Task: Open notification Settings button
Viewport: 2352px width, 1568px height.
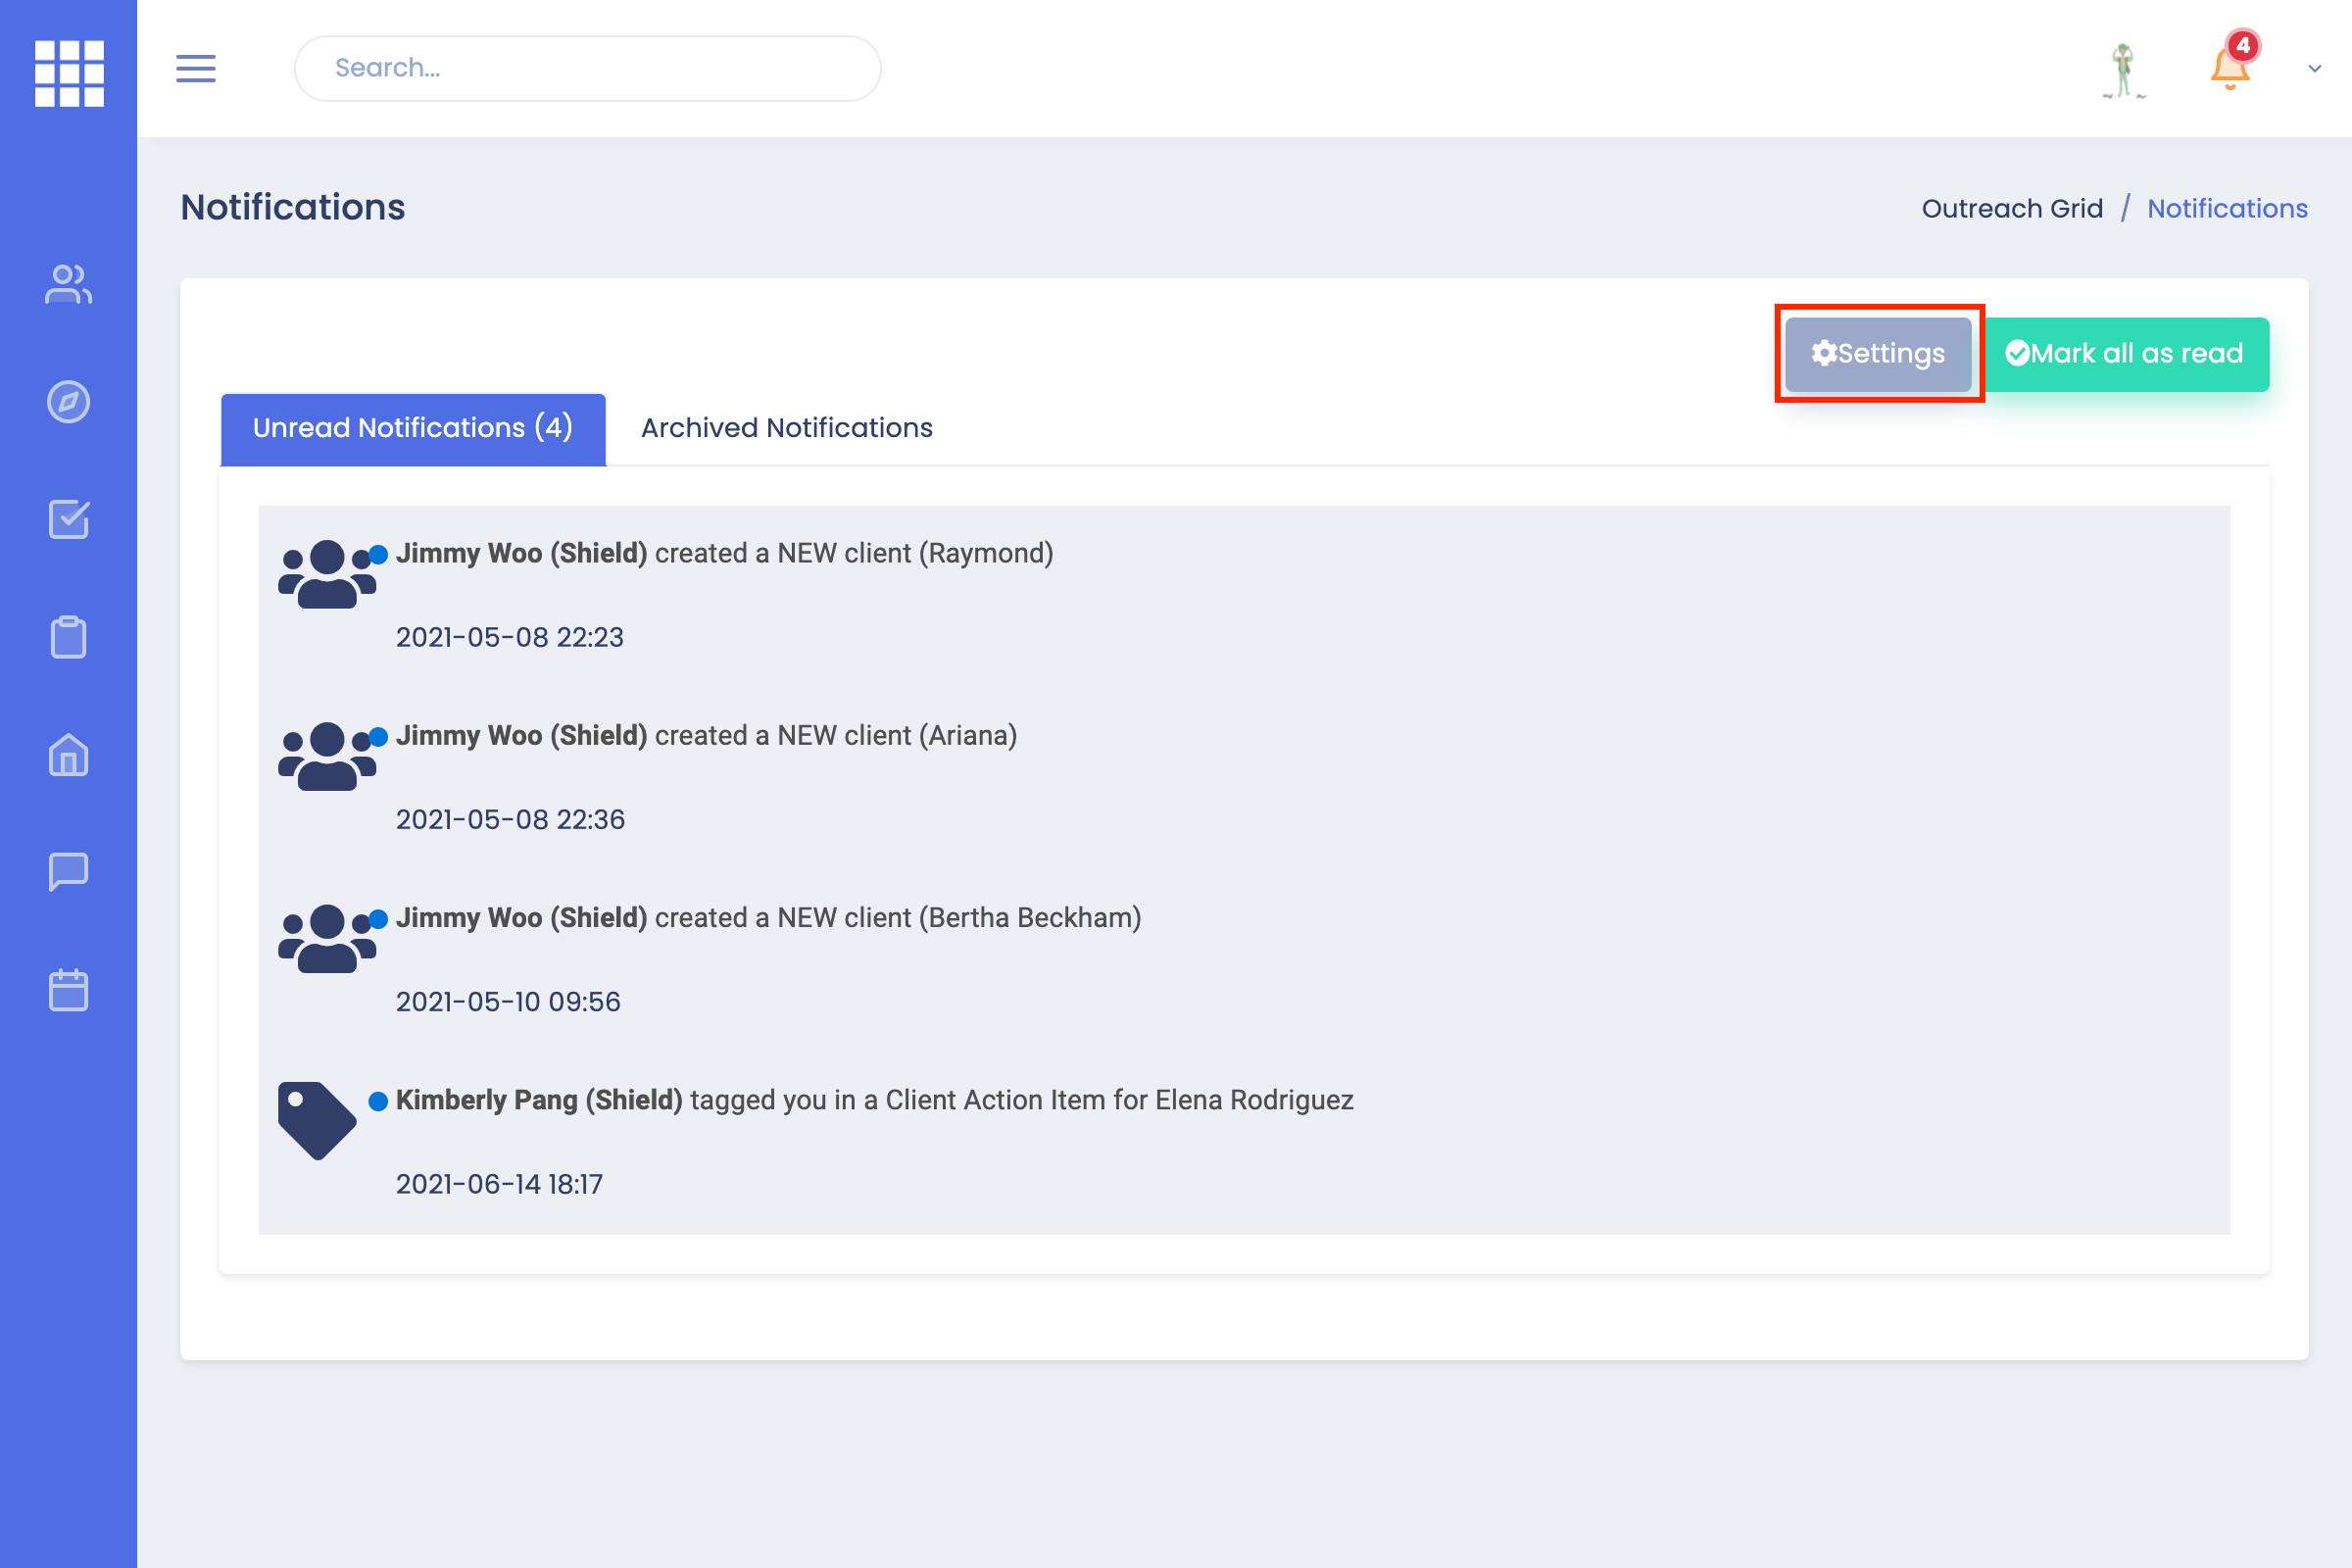Action: point(1878,354)
